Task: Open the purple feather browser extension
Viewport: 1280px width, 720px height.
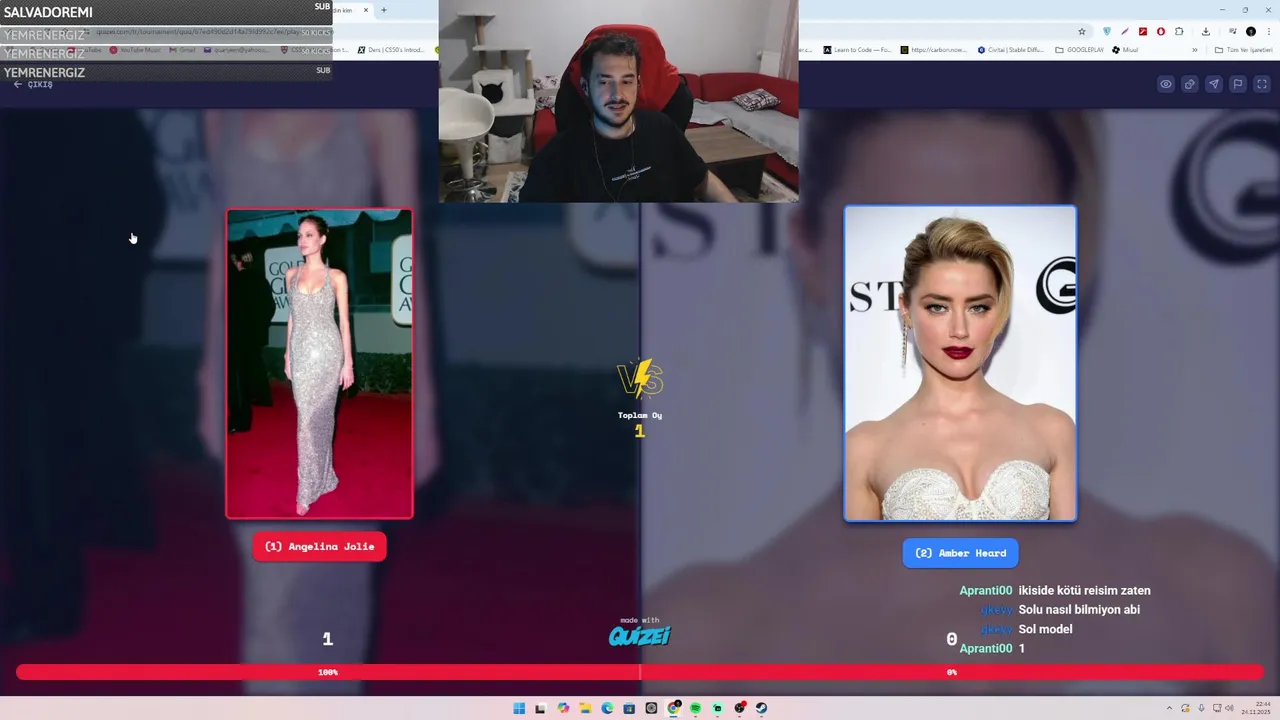Action: coord(1125,31)
